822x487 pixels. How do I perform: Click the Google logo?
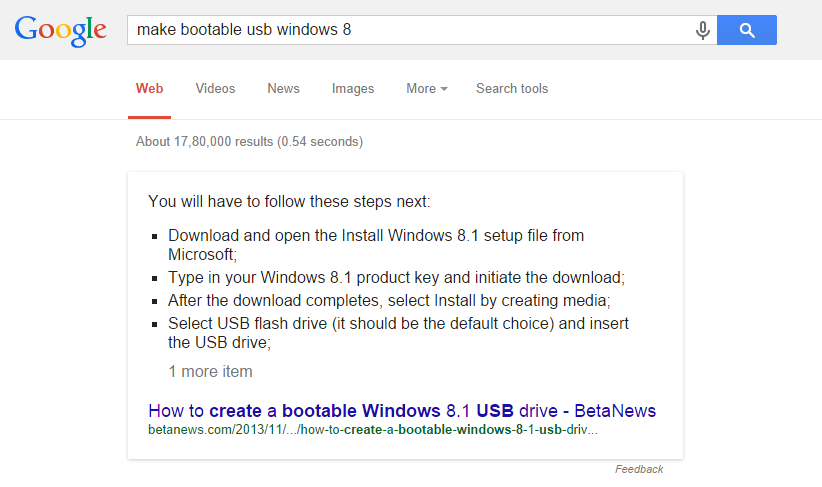coord(60,30)
